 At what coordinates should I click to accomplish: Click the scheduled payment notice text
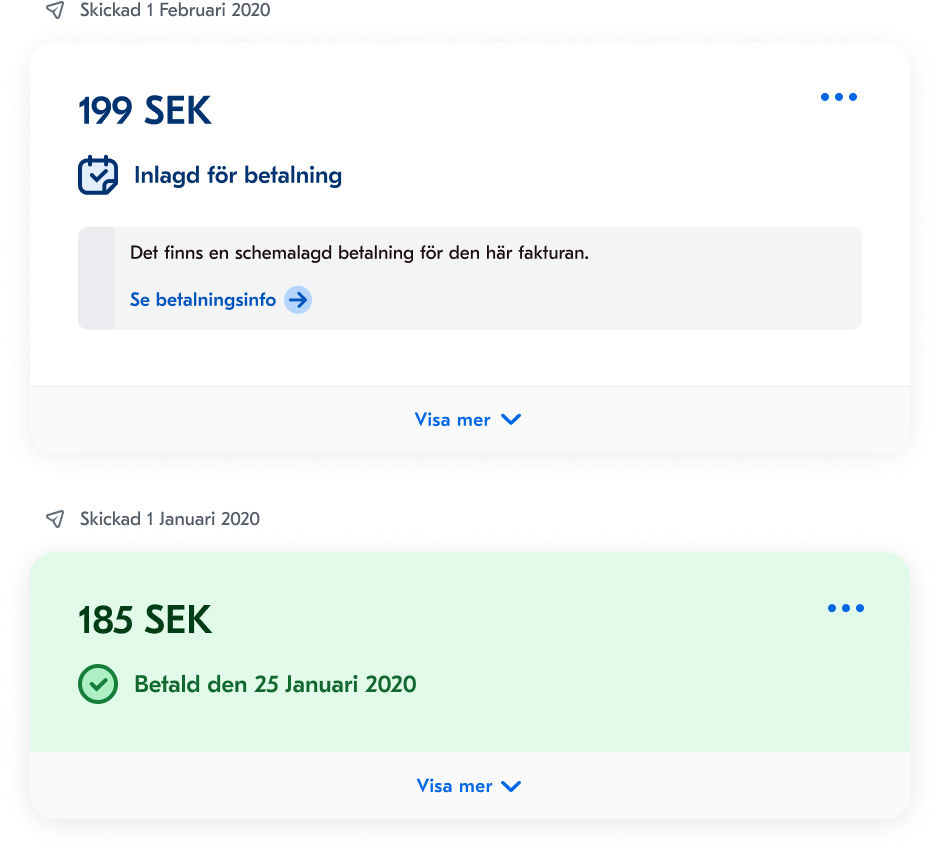pos(359,253)
